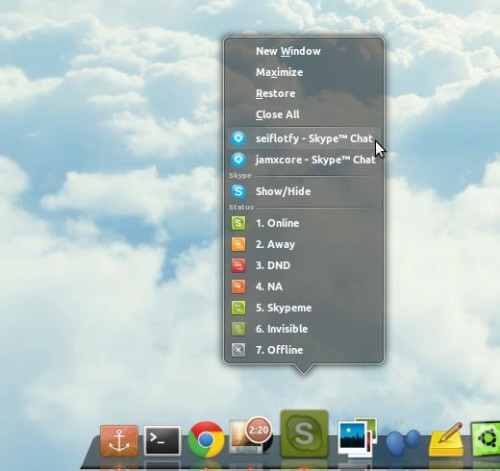Set Skype status to 3. DND
Viewport: 500px width, 471px height.
click(303, 265)
